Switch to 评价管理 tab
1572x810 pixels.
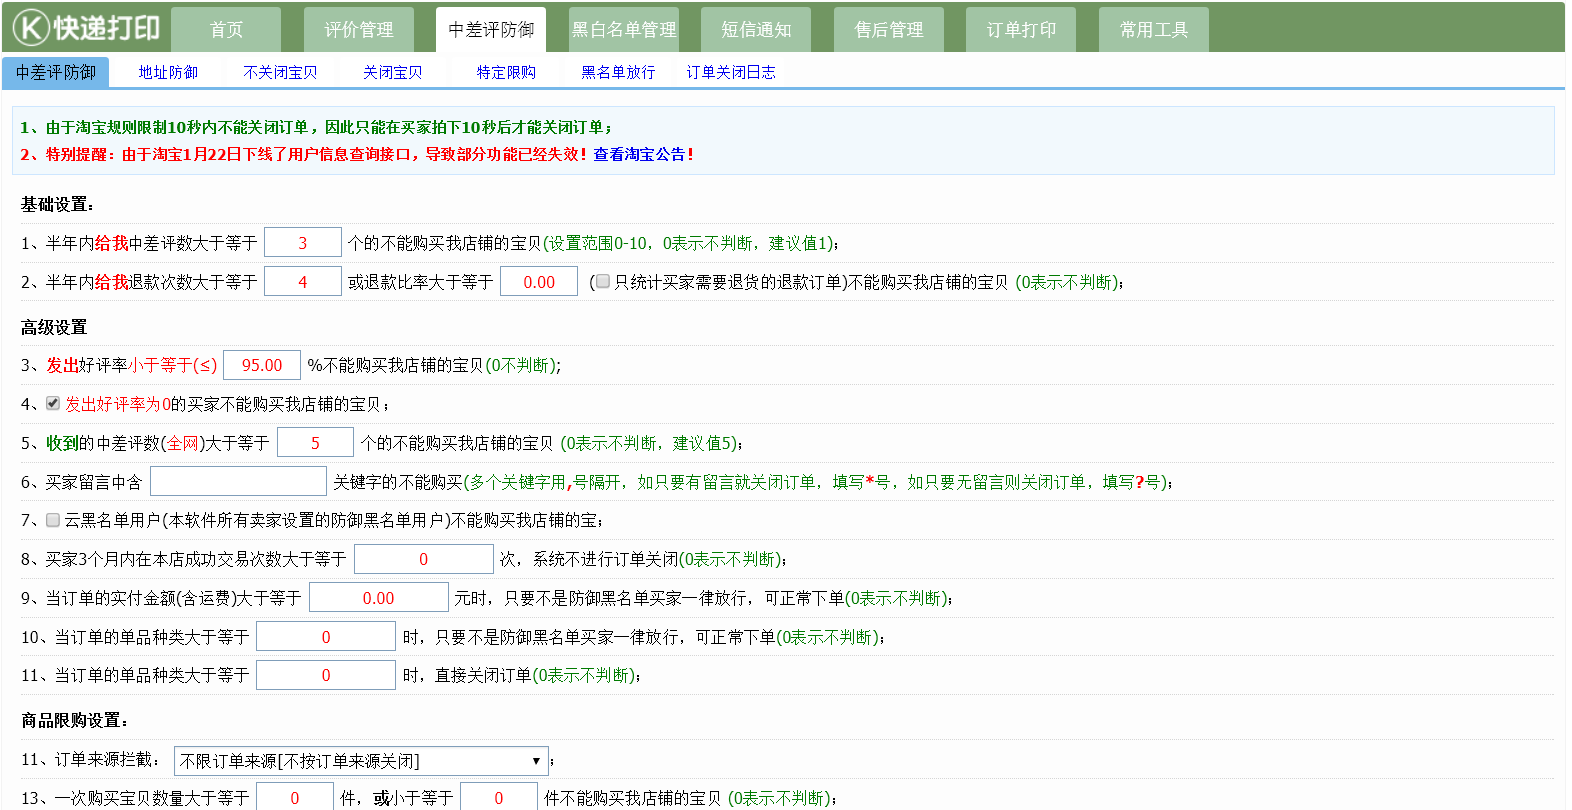(359, 29)
